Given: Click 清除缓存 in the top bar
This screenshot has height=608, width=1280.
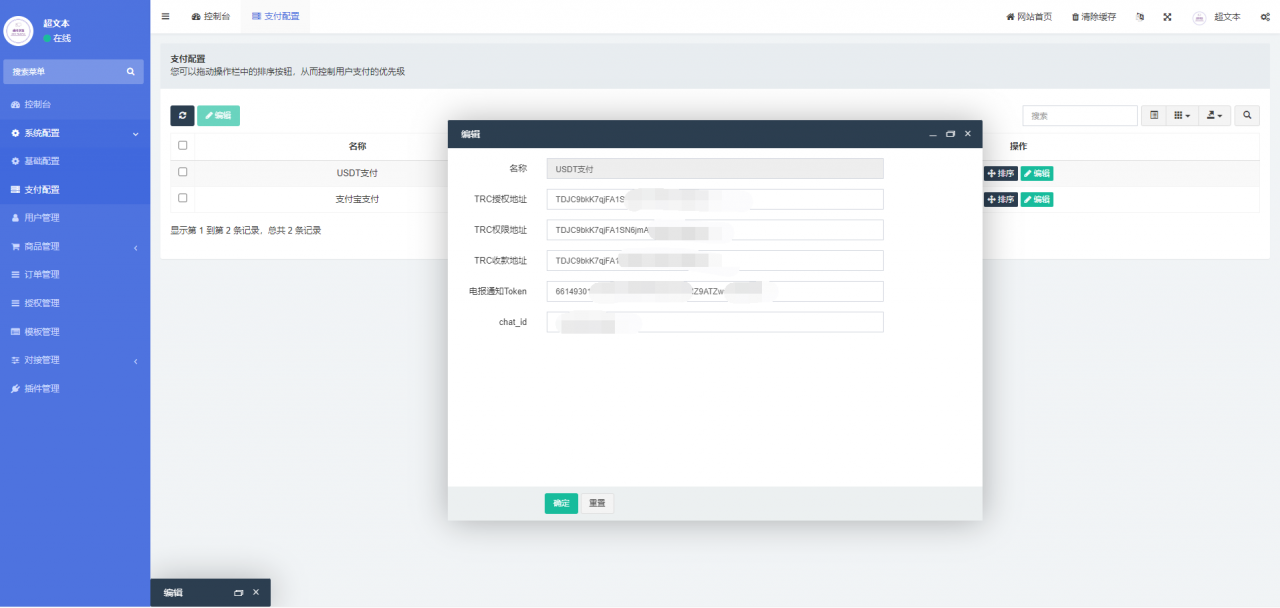Looking at the screenshot, I should tap(1093, 17).
